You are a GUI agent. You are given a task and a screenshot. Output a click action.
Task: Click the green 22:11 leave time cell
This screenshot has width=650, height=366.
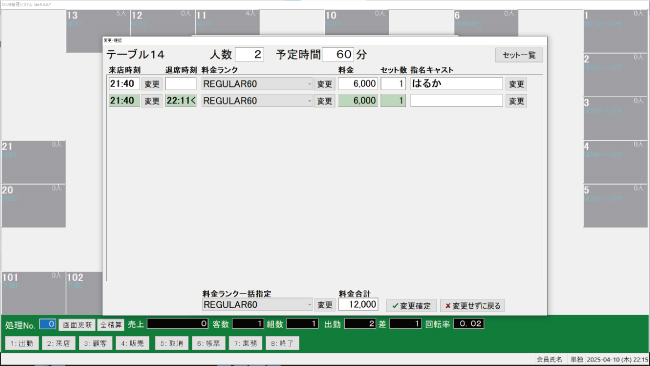pos(181,101)
